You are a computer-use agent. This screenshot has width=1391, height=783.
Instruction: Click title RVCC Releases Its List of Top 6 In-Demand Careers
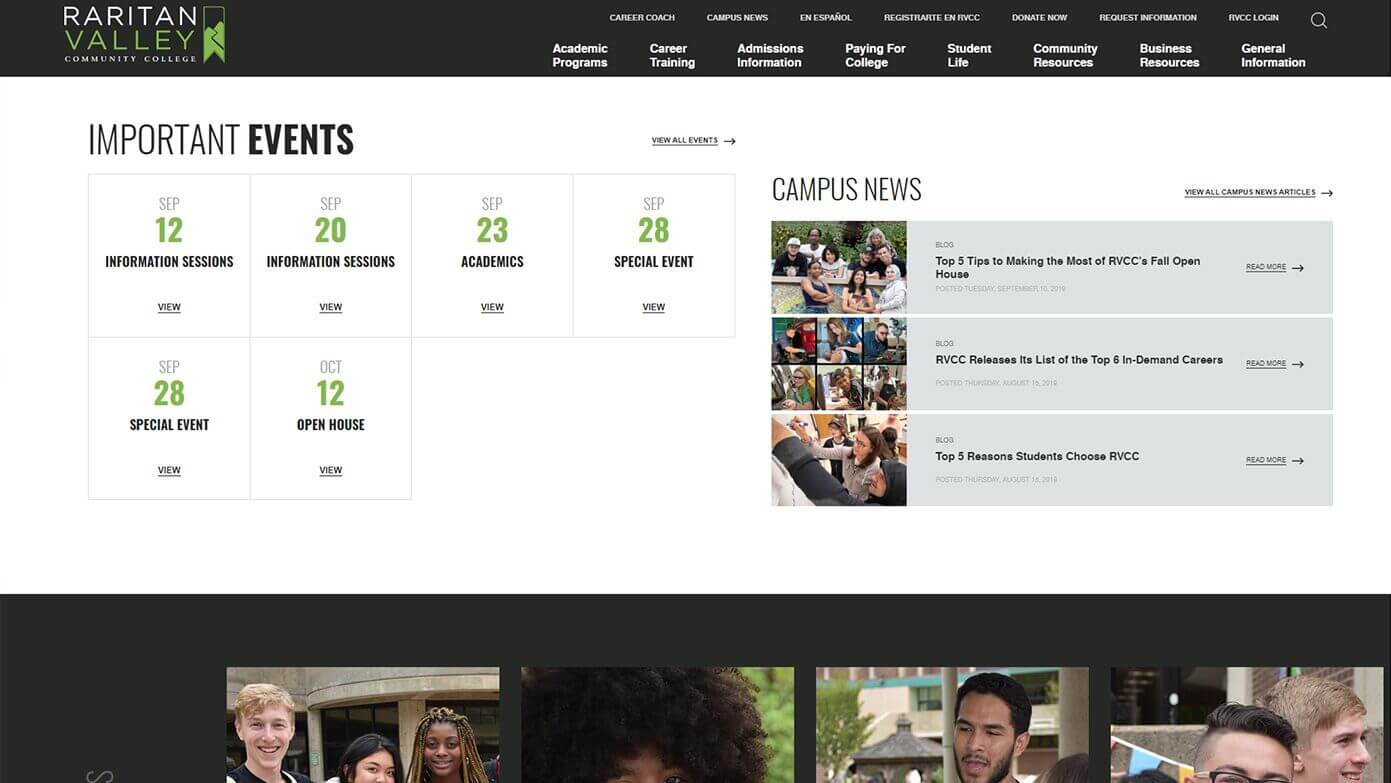tap(1079, 360)
